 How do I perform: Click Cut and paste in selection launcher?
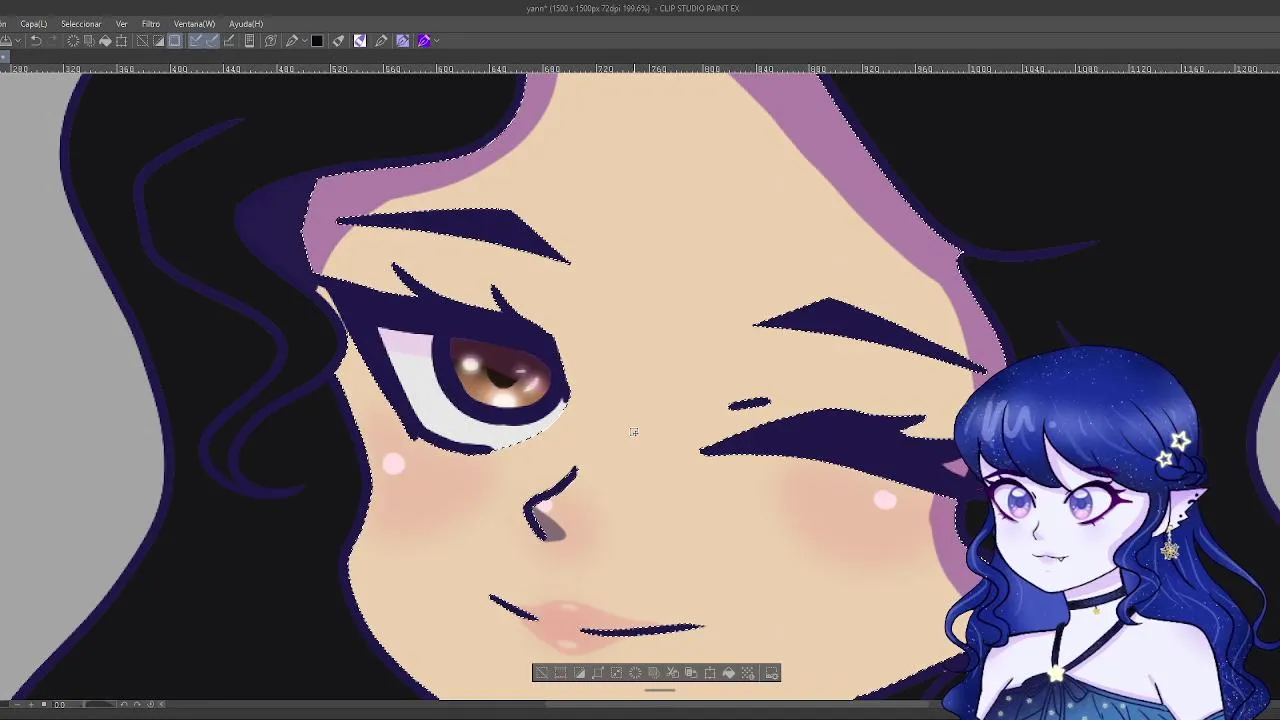672,673
